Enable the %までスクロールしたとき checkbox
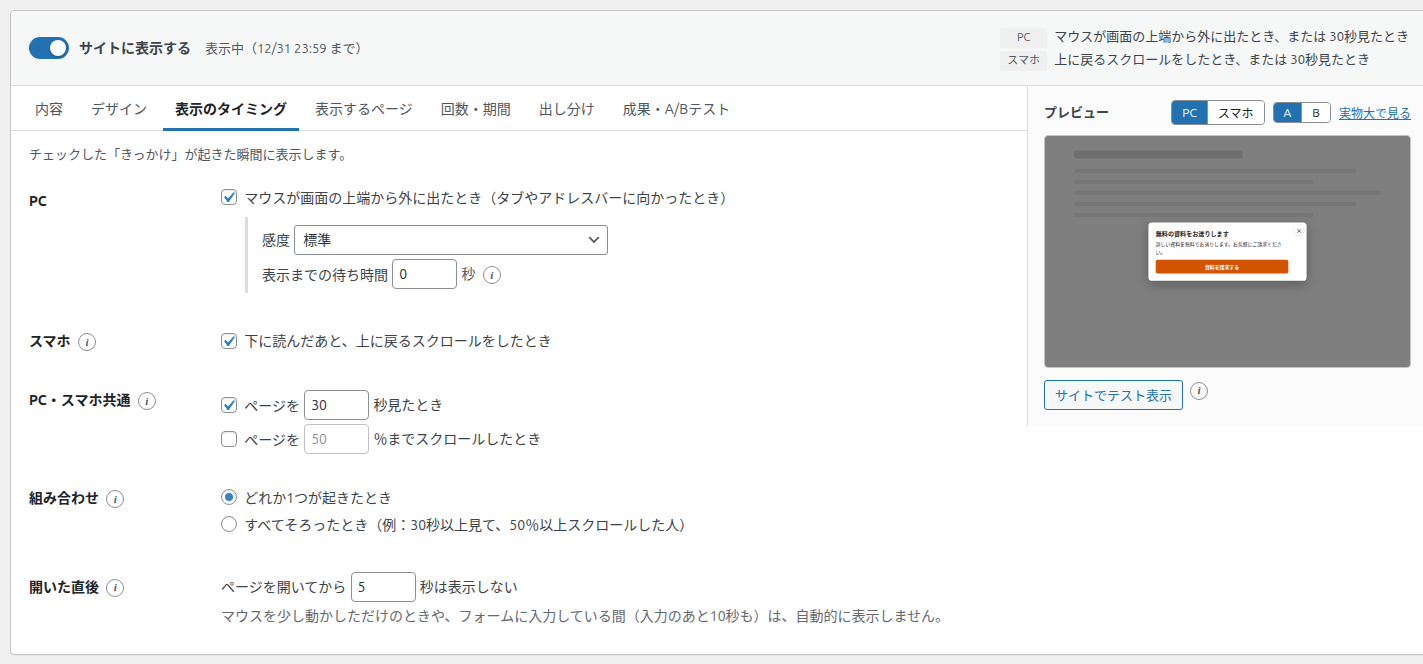Viewport: 1423px width, 664px height. (229, 439)
